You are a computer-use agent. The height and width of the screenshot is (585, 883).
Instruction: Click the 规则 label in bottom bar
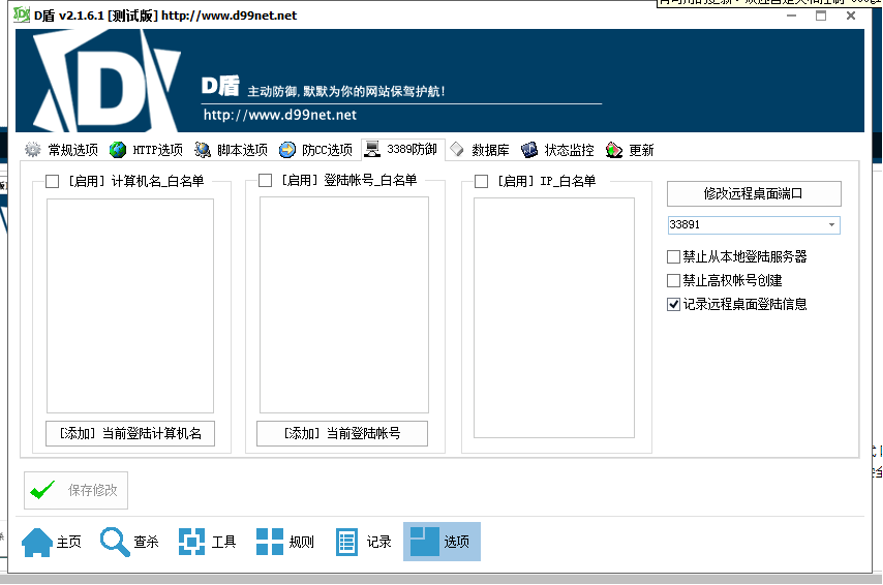click(x=301, y=542)
